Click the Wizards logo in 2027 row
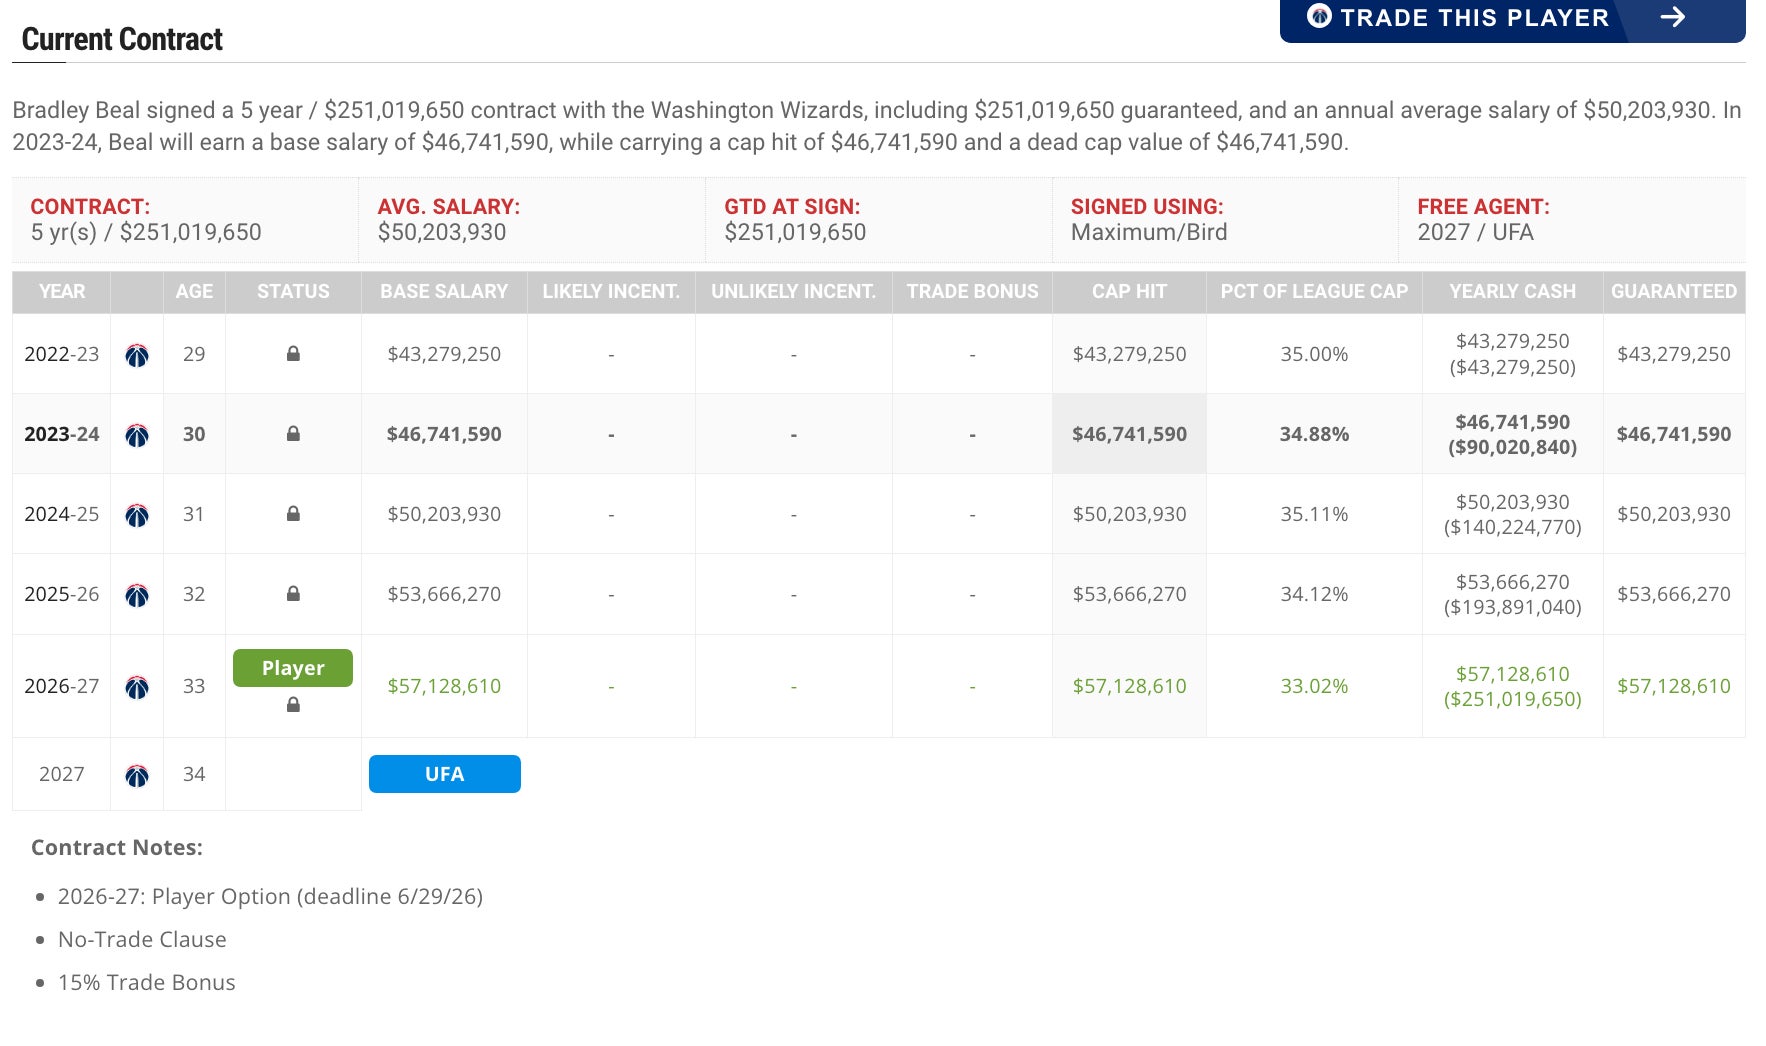Viewport: 1766px width, 1046px height. point(137,775)
